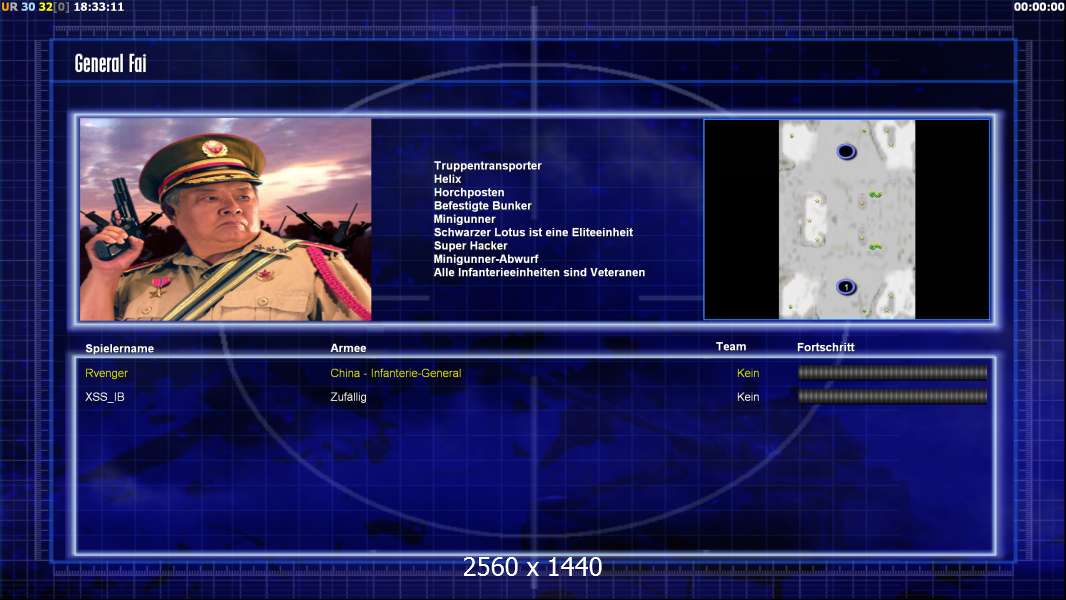Click the Truppentransporter ability entry
The width and height of the screenshot is (1066, 600).
(487, 166)
